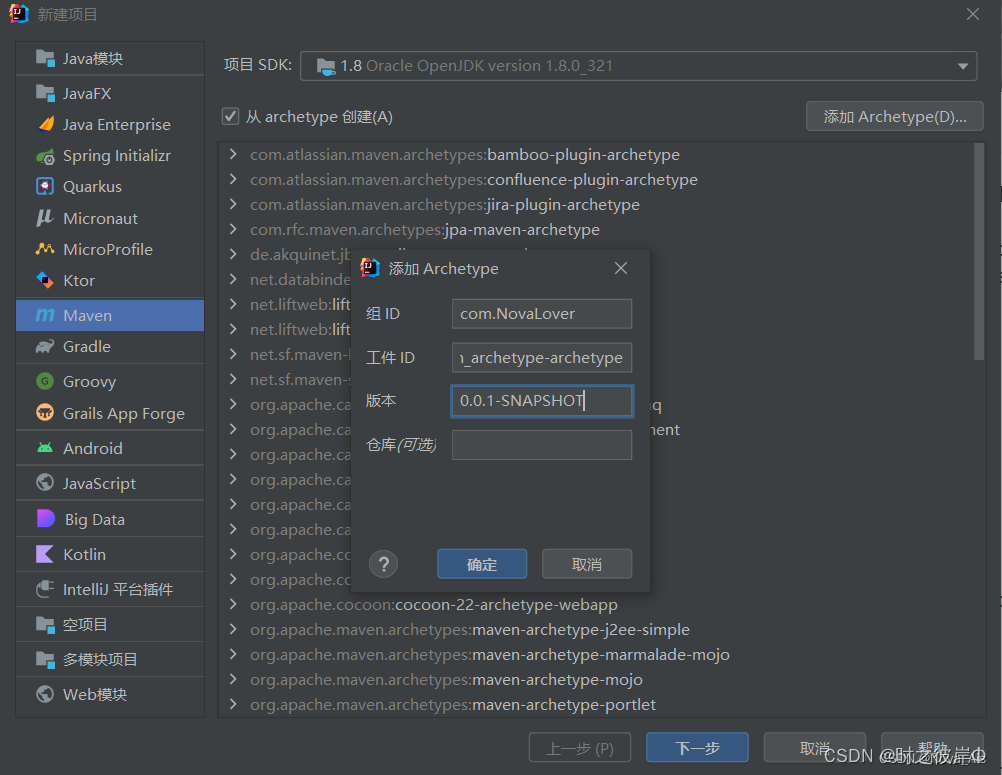Select the Gradle project type
This screenshot has height=775, width=1002.
(x=110, y=346)
